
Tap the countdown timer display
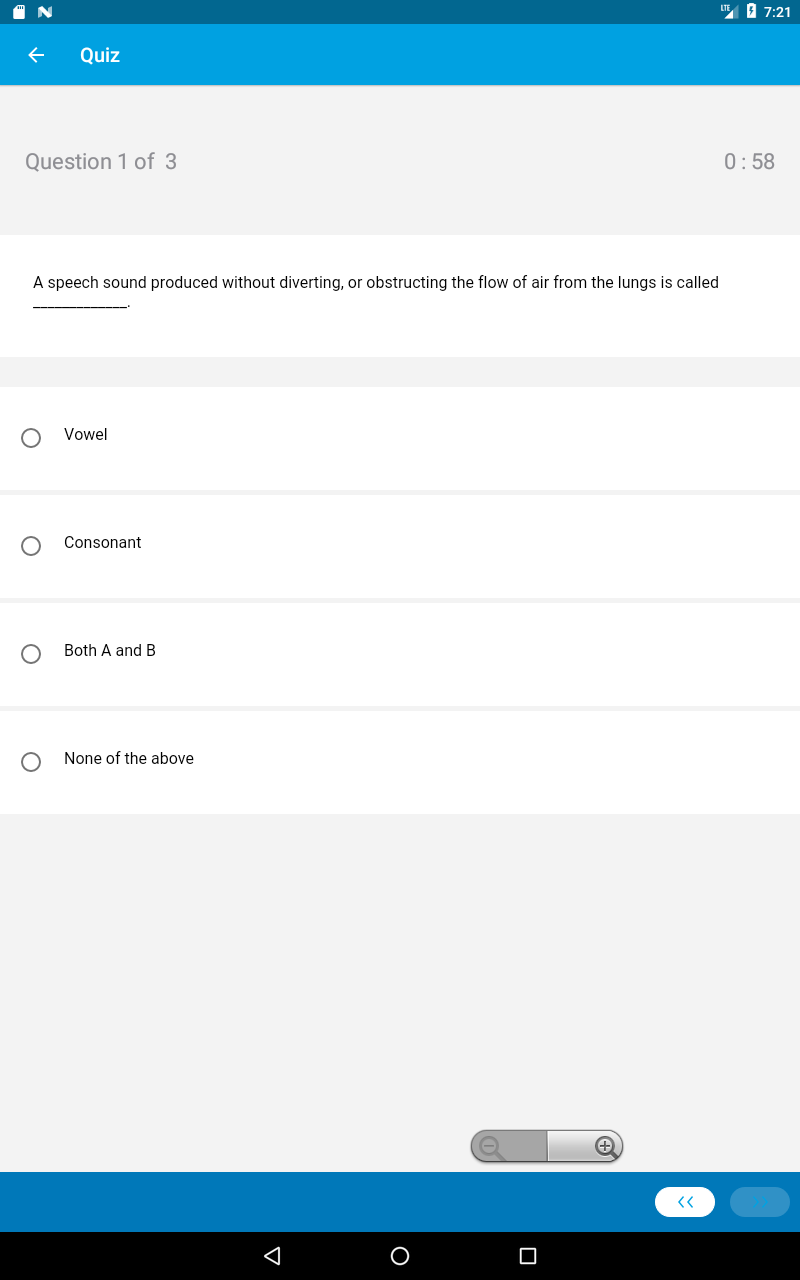tap(749, 161)
